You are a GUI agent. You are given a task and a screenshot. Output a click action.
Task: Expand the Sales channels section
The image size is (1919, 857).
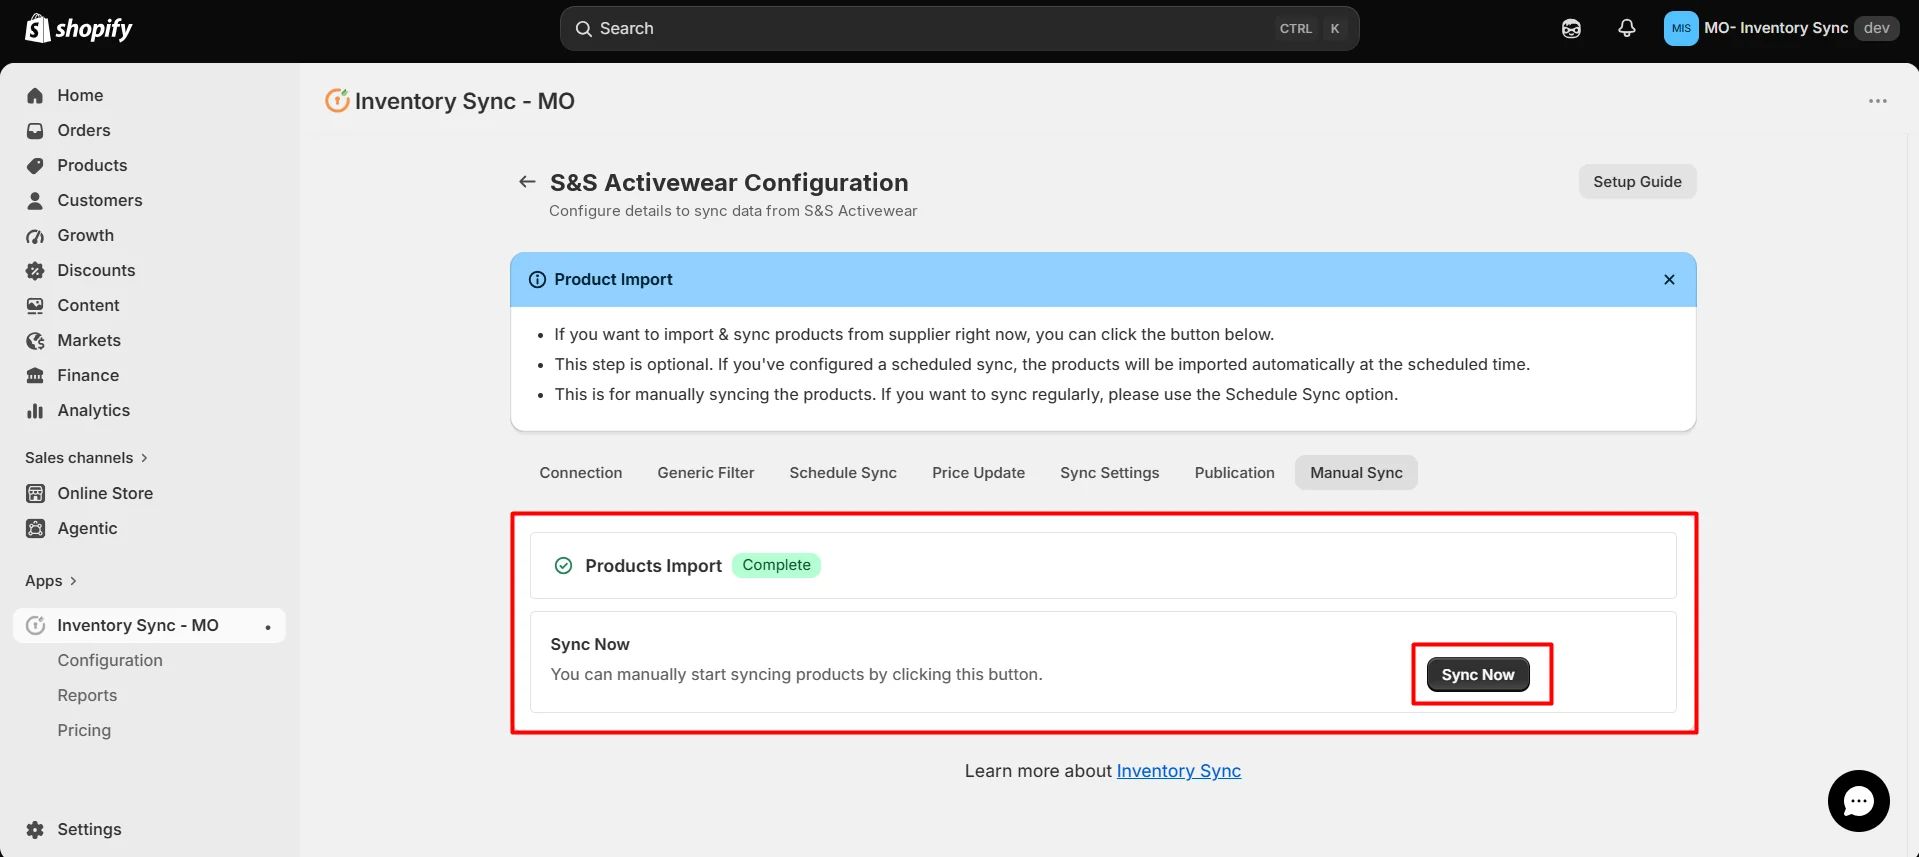(x=87, y=458)
